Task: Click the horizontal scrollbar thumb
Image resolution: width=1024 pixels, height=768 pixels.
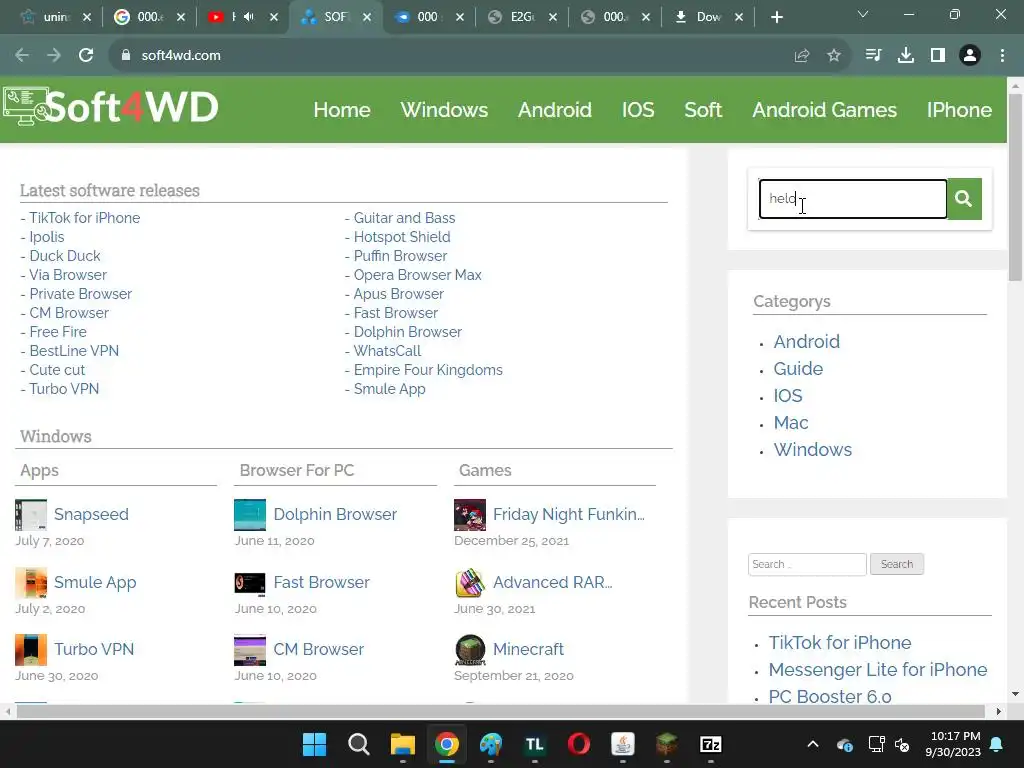Action: 500,711
